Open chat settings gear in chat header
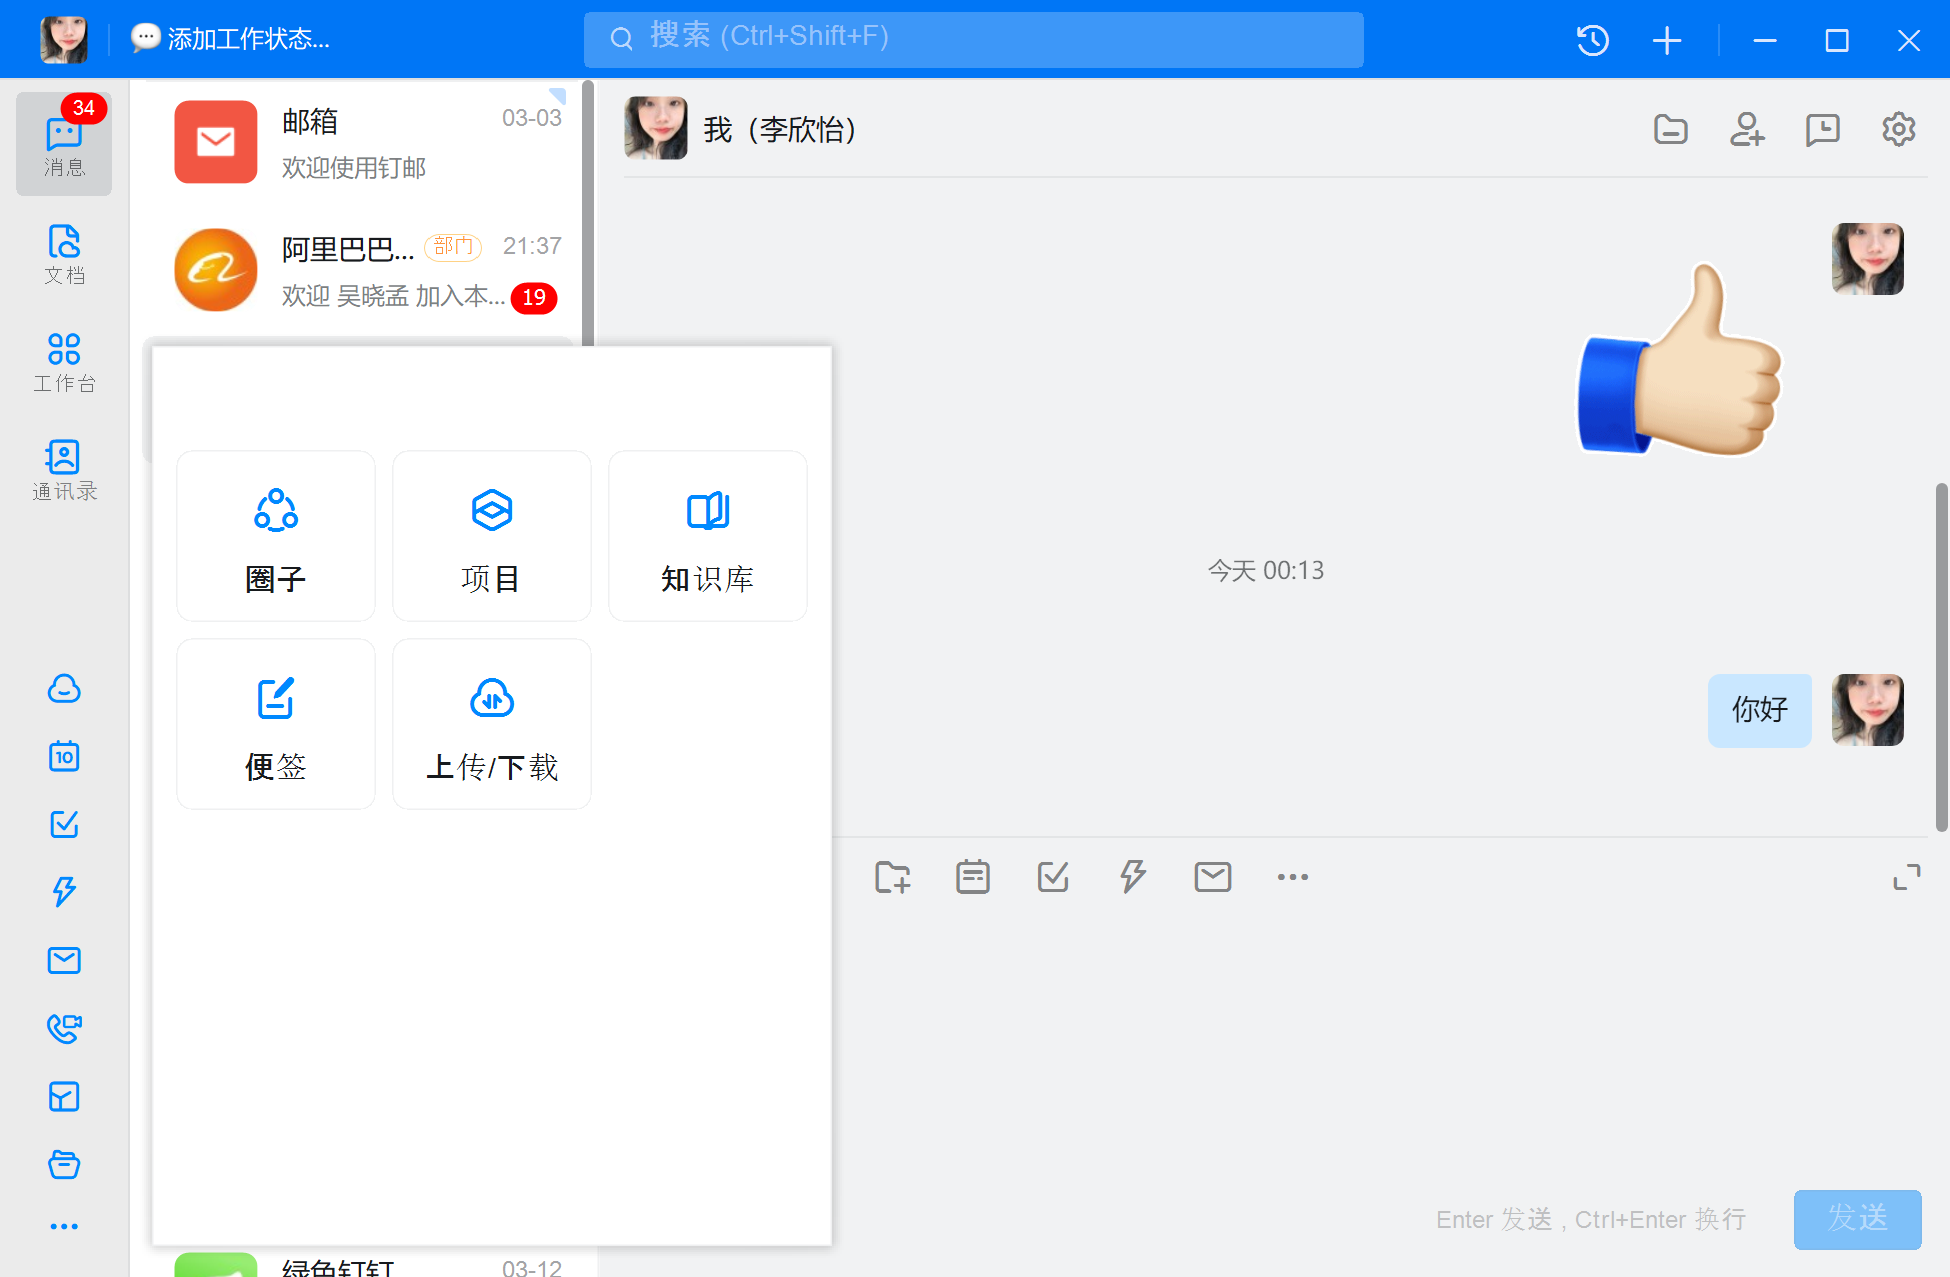Screen dimensions: 1950x1277 1897,130
